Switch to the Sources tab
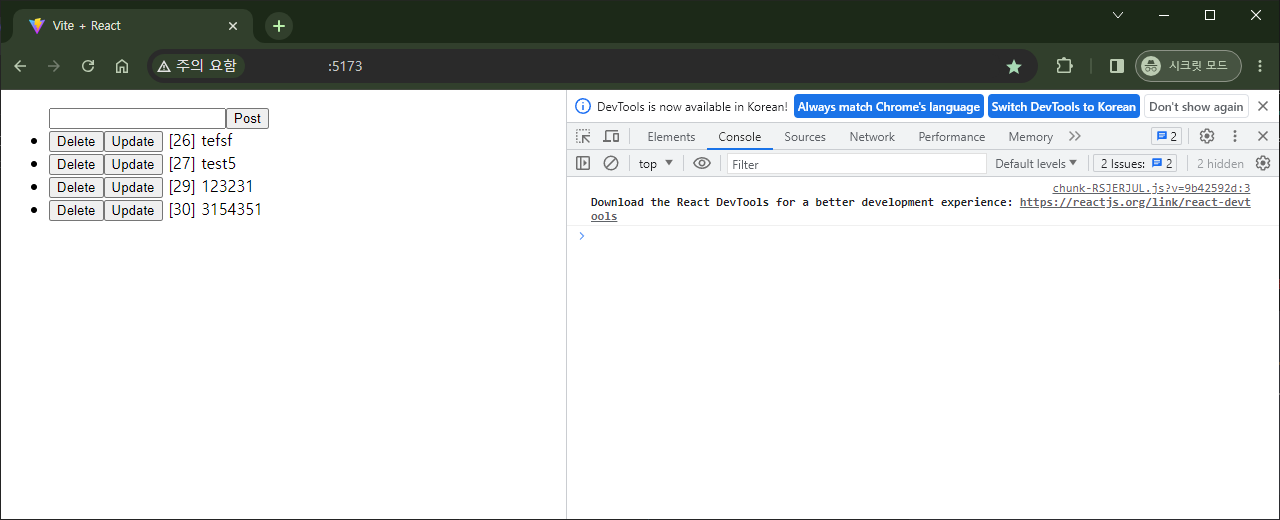Viewport: 1280px width, 520px height. [x=805, y=137]
